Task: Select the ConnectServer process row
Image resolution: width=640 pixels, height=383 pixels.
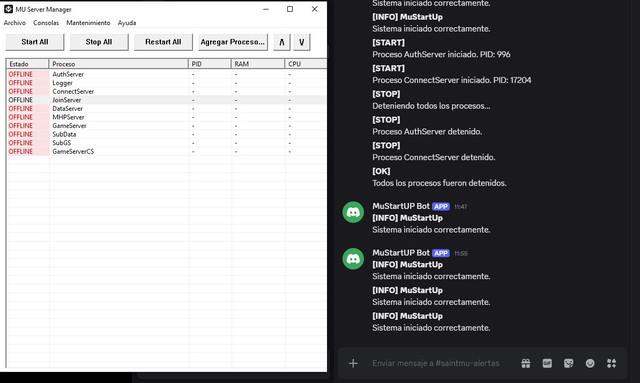Action: [167, 91]
